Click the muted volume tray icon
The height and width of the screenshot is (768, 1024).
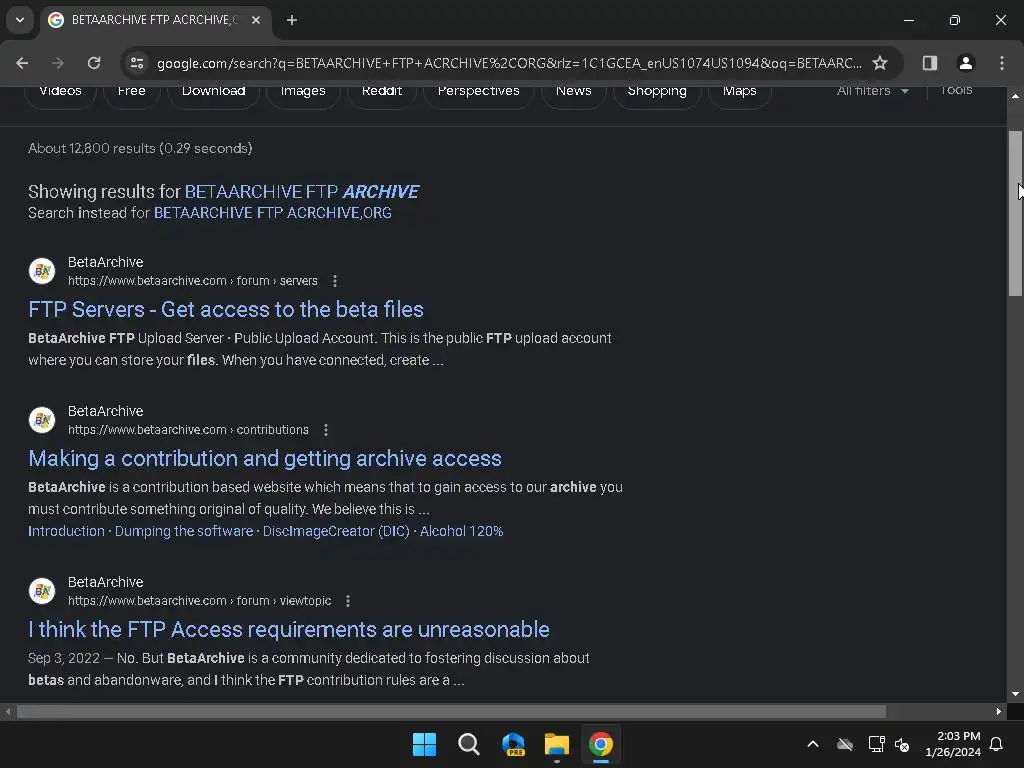pos(902,744)
